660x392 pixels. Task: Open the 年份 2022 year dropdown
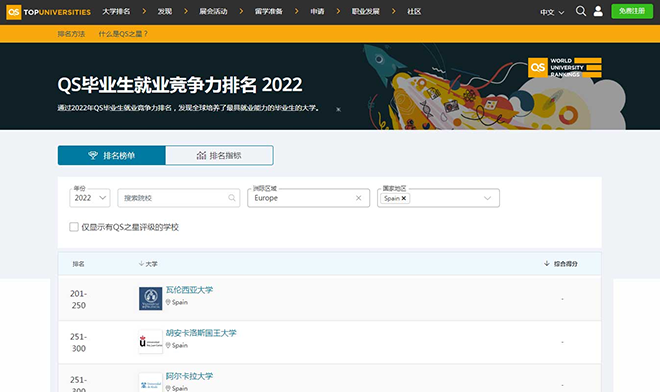[x=90, y=198]
